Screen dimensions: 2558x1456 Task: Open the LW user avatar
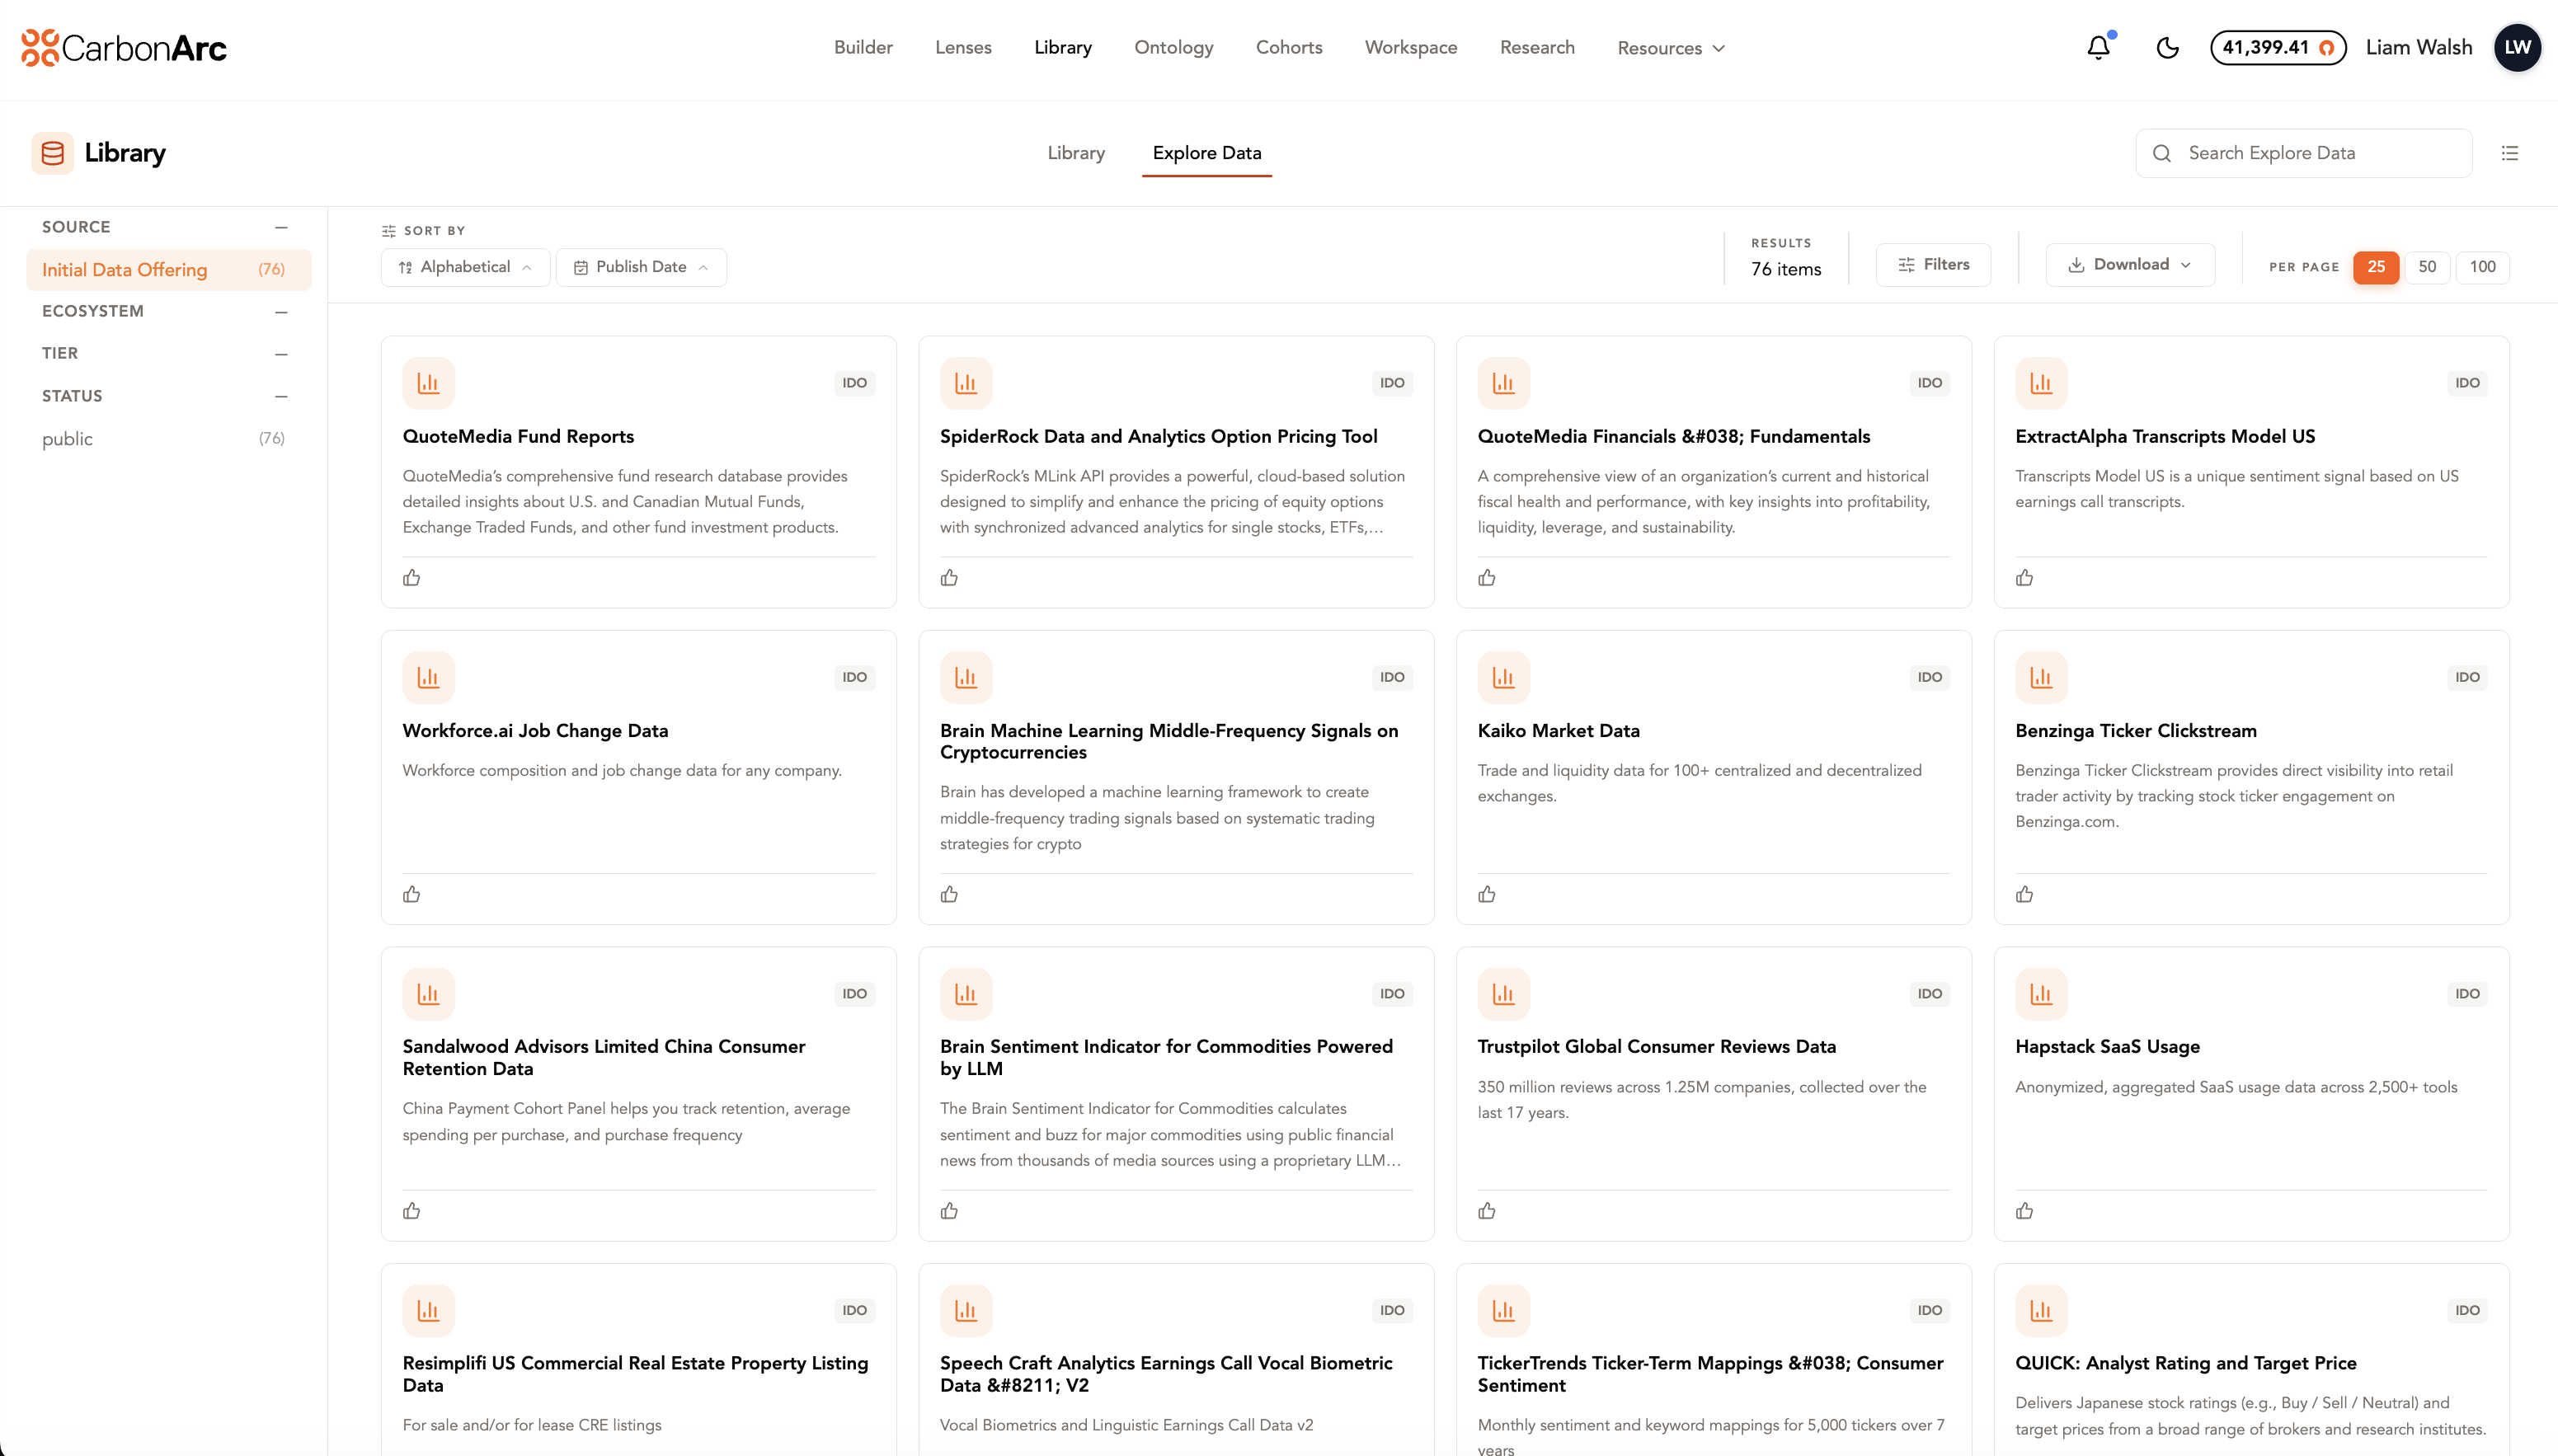point(2517,47)
